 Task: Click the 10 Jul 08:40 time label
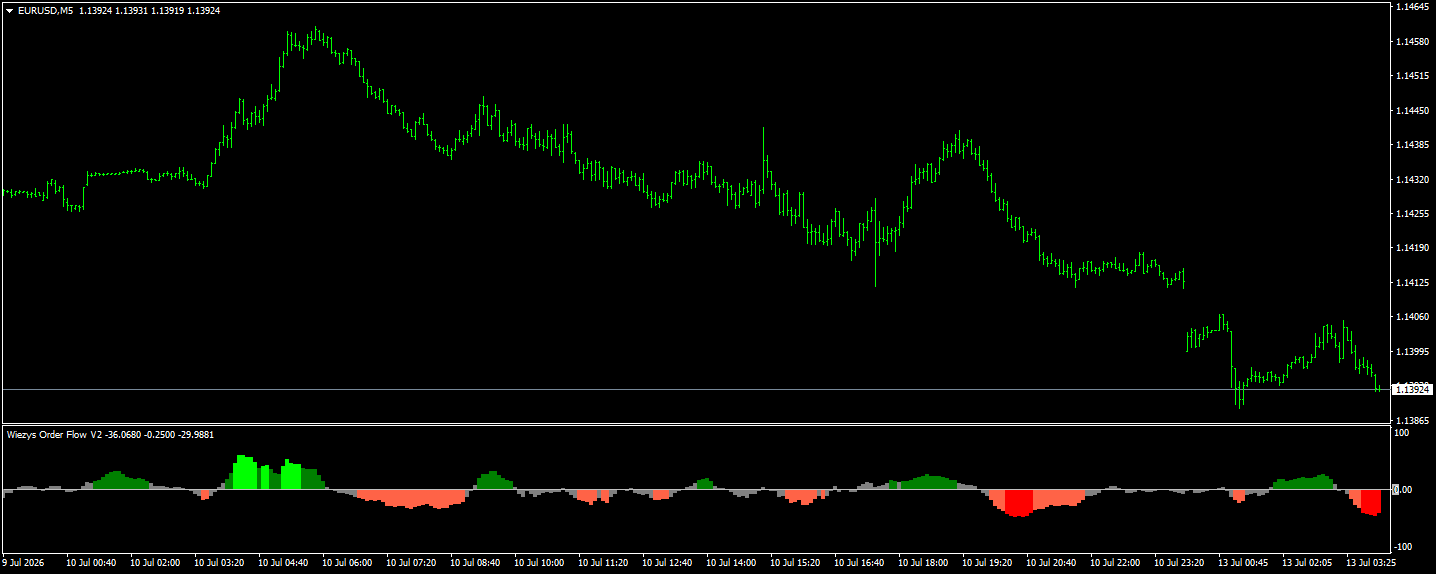[x=475, y=563]
